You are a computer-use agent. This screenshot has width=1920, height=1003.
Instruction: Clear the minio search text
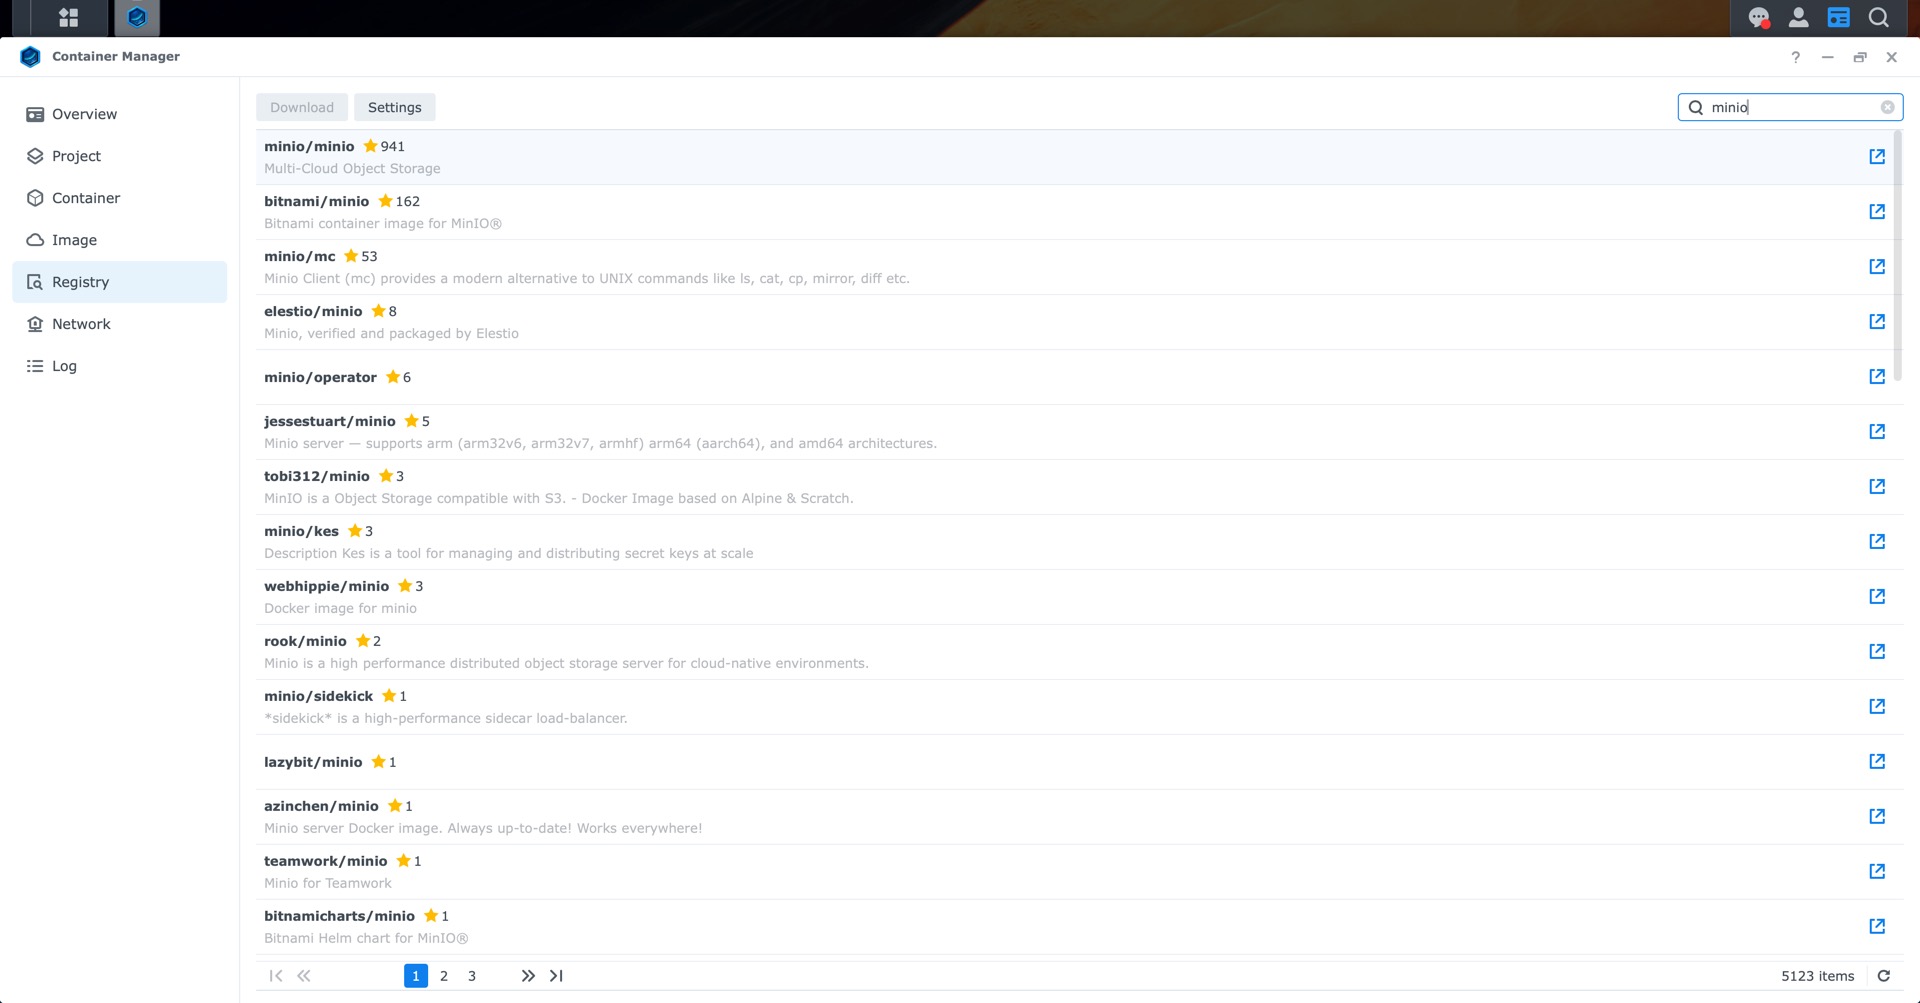pos(1887,107)
